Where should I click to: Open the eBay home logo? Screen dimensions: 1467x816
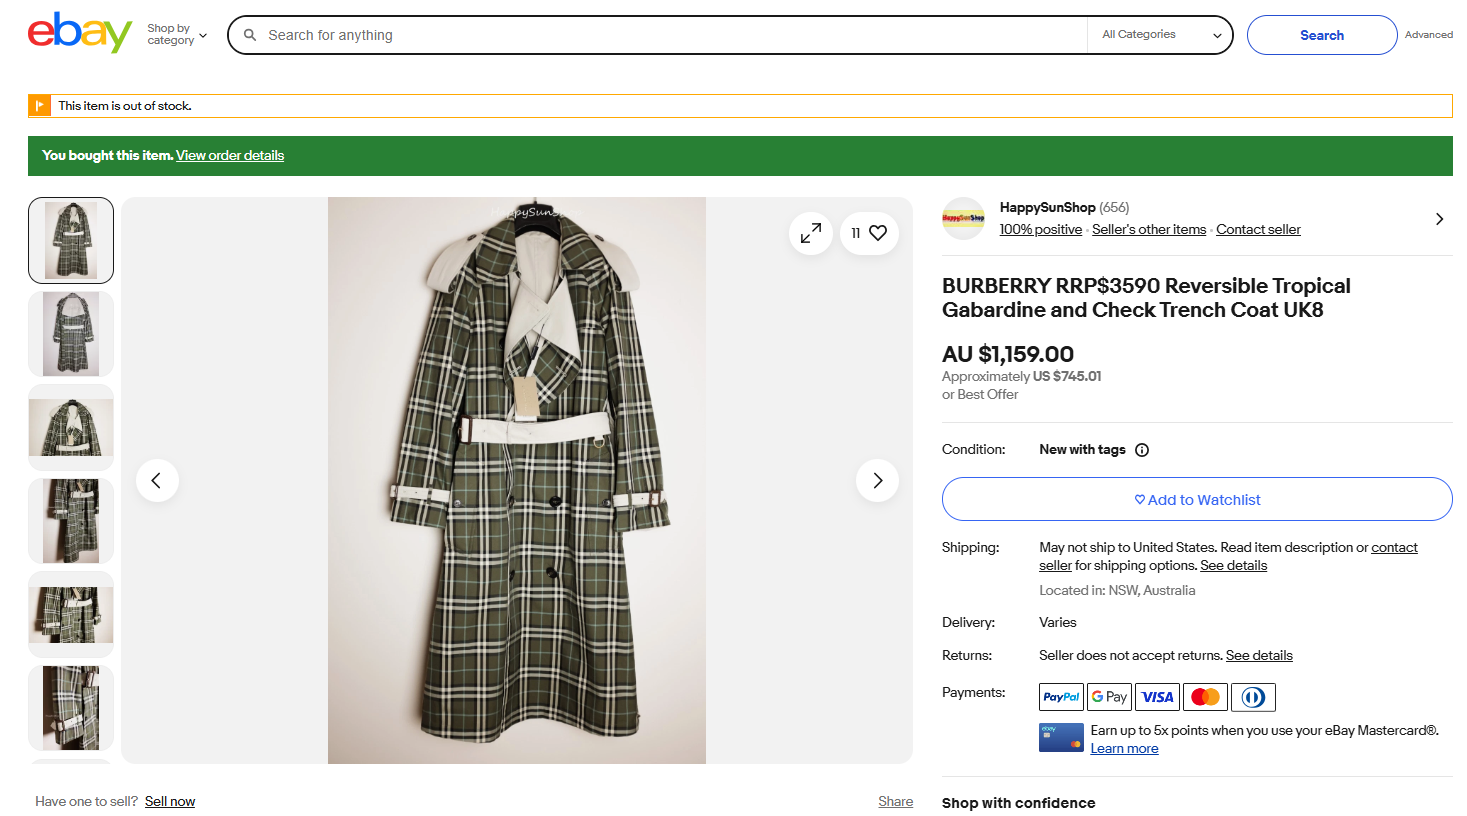tap(80, 33)
